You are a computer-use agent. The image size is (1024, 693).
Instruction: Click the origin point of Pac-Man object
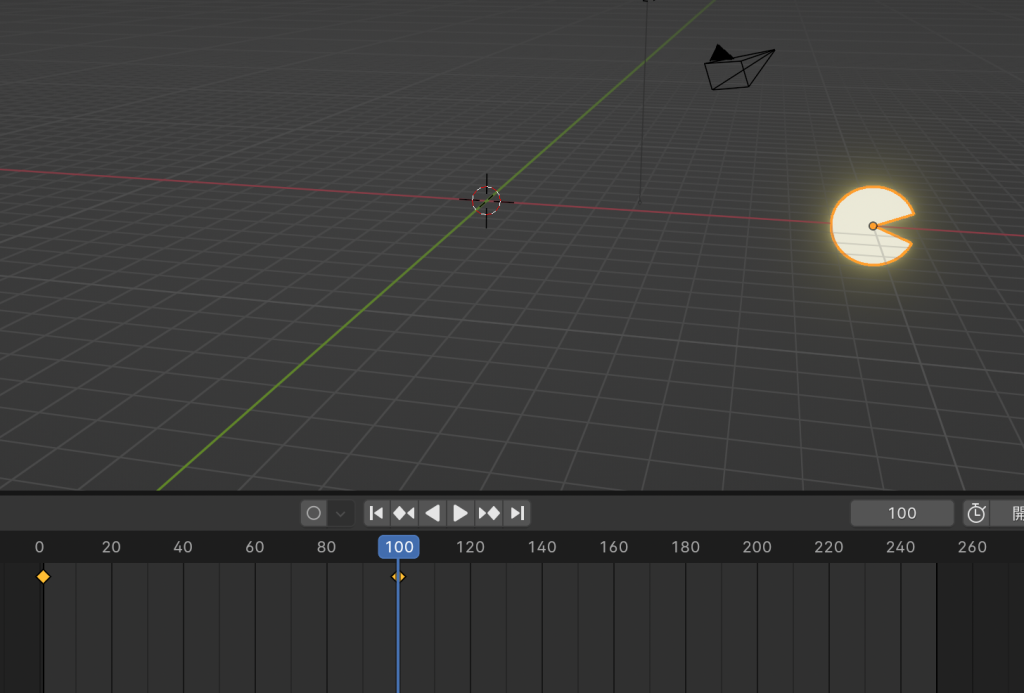click(873, 226)
